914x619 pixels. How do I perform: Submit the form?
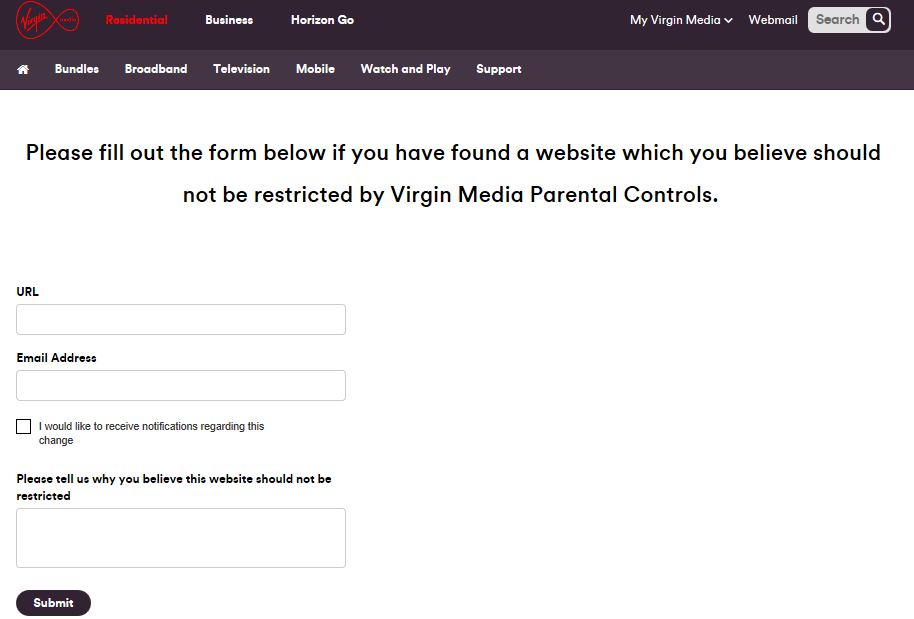pos(54,603)
